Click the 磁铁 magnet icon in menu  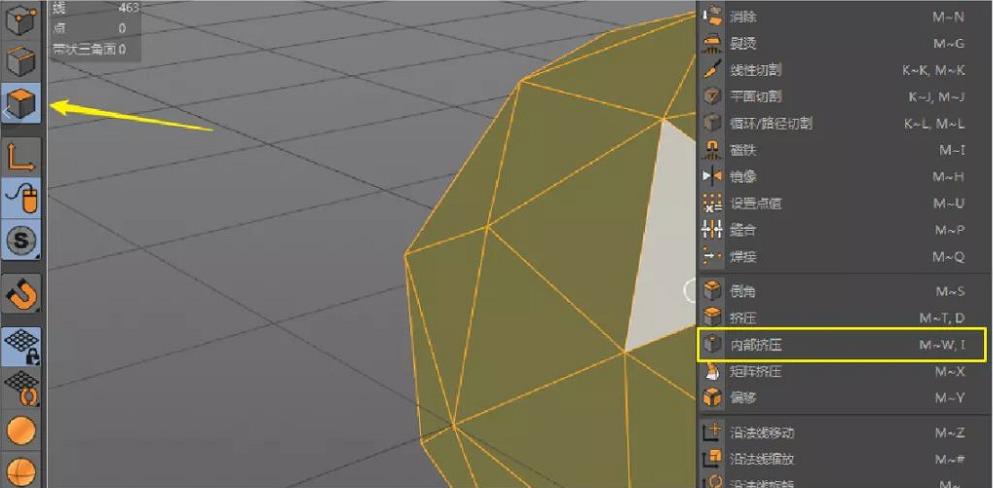coord(713,150)
